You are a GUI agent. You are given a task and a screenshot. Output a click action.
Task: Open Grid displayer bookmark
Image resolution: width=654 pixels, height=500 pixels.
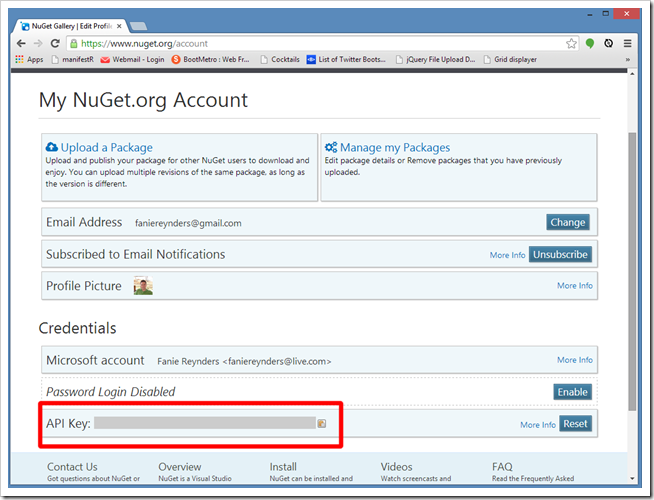pyautogui.click(x=510, y=59)
